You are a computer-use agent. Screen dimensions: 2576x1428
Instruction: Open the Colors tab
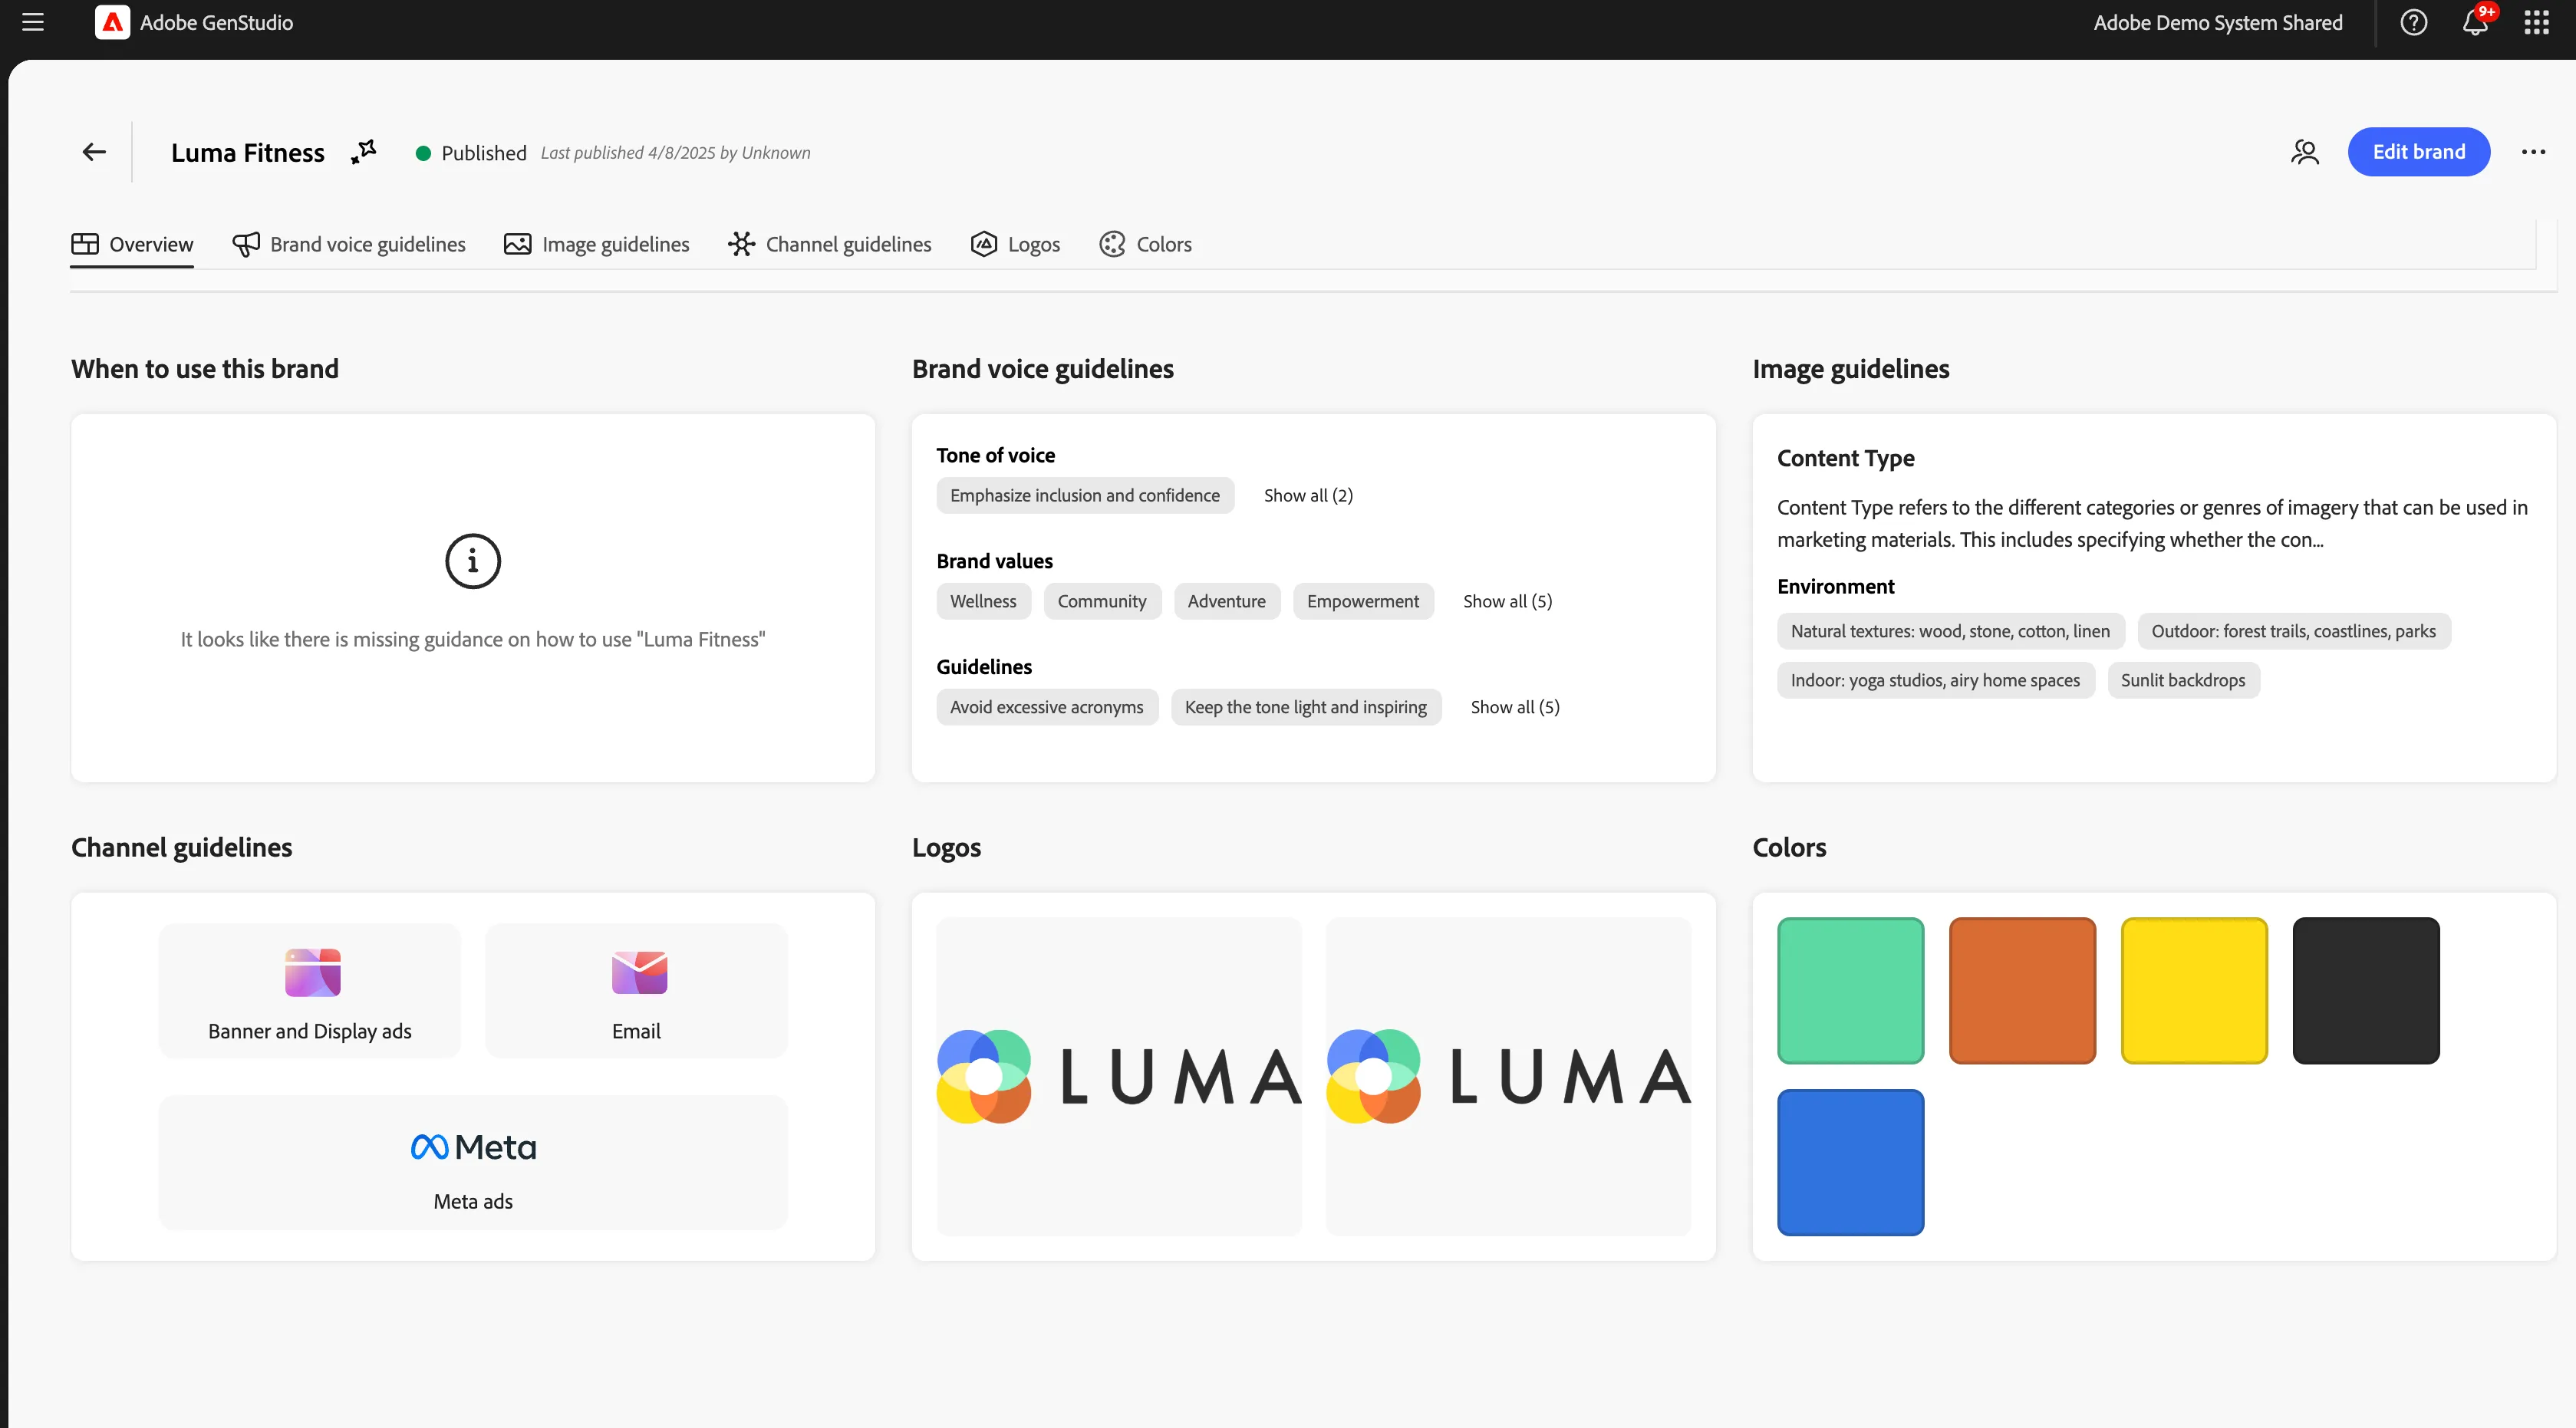(1146, 244)
